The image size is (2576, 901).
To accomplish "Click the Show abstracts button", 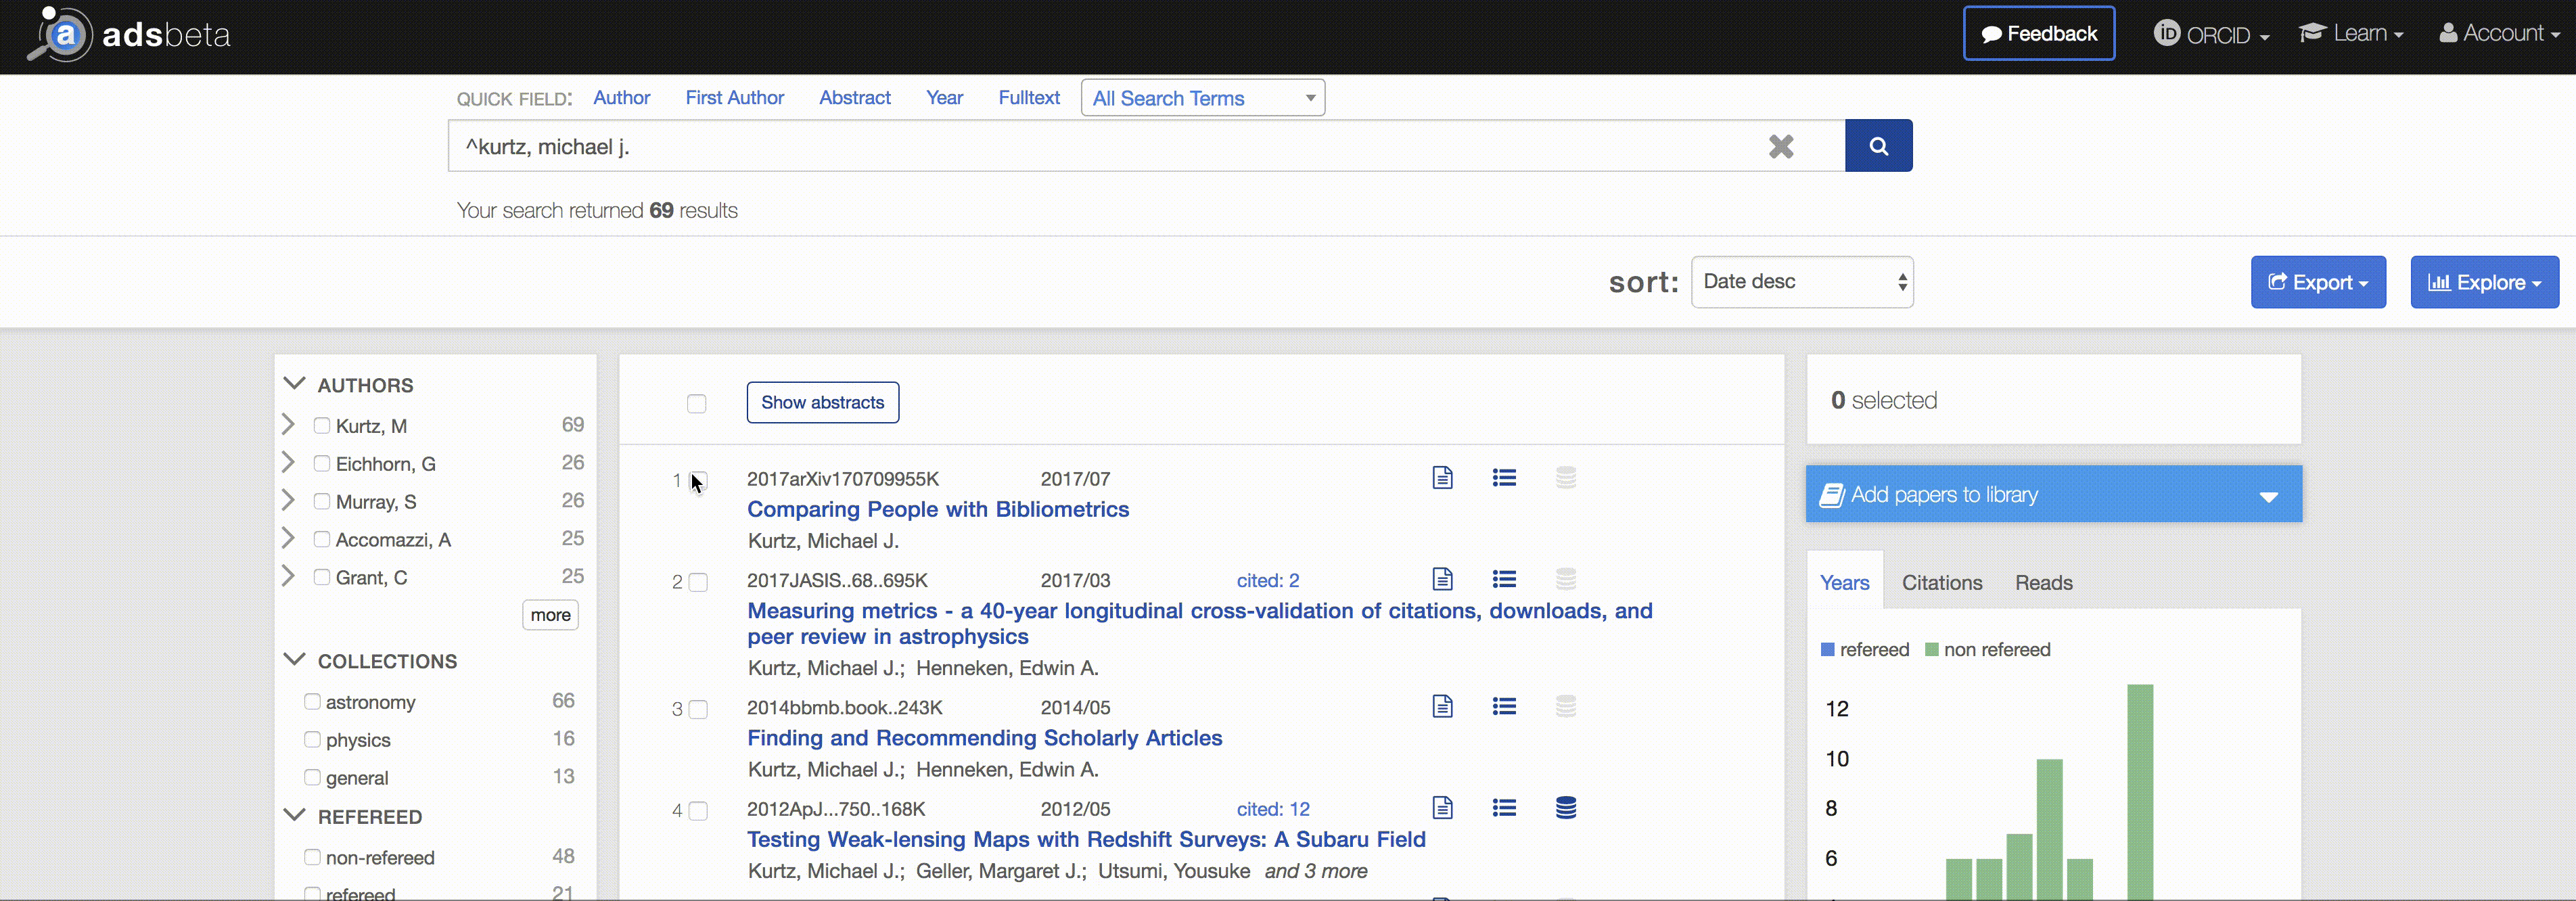I will coord(822,402).
